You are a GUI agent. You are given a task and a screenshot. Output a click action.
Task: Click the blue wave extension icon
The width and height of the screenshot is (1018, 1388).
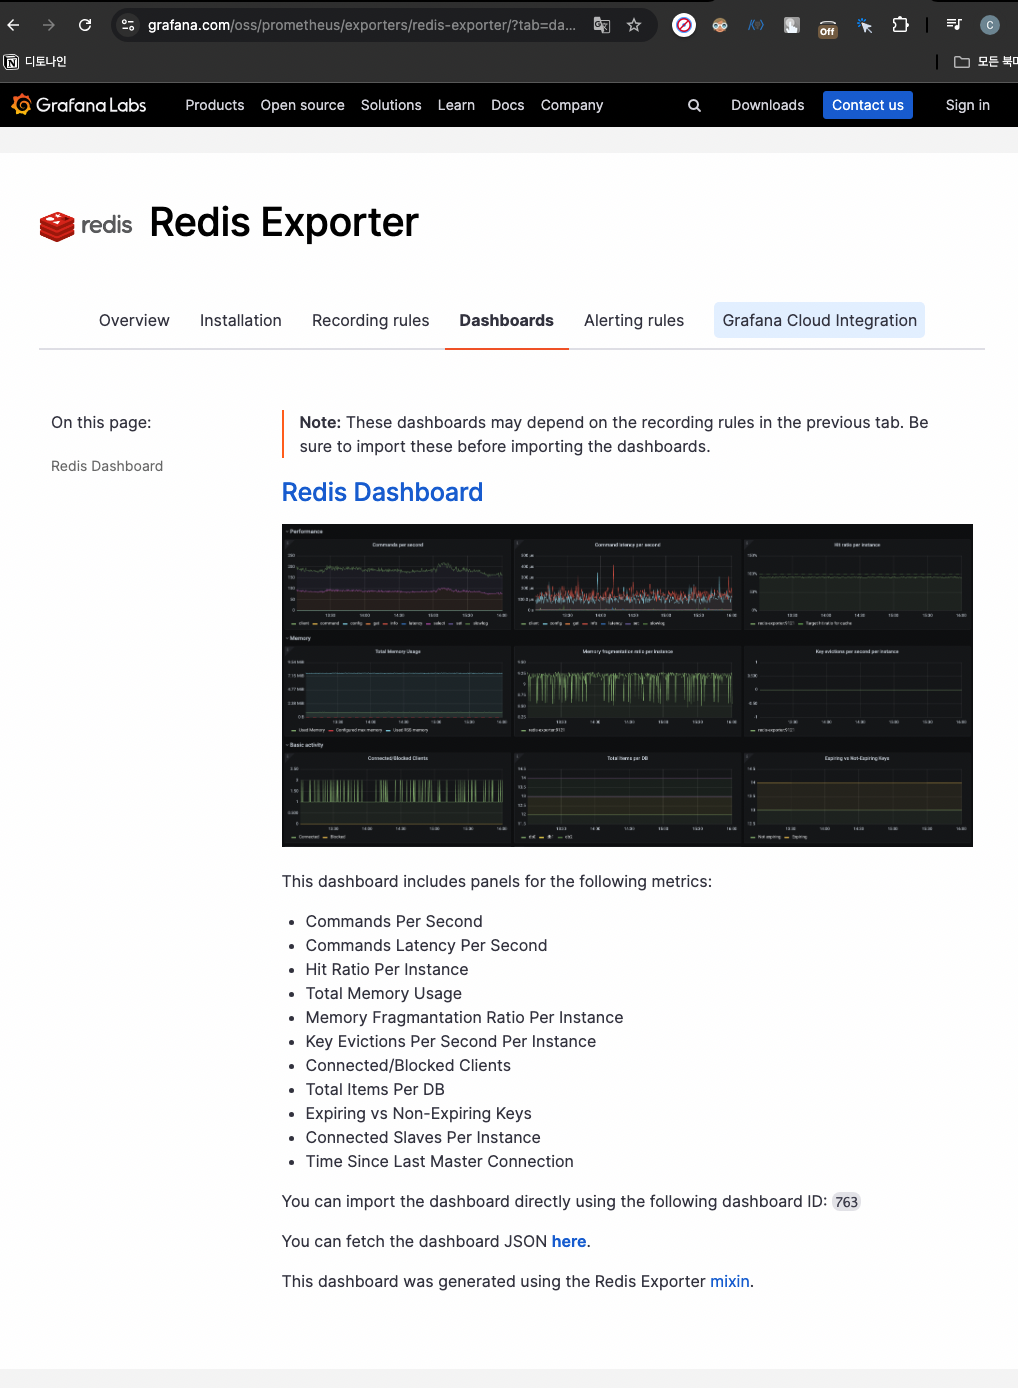[756, 25]
